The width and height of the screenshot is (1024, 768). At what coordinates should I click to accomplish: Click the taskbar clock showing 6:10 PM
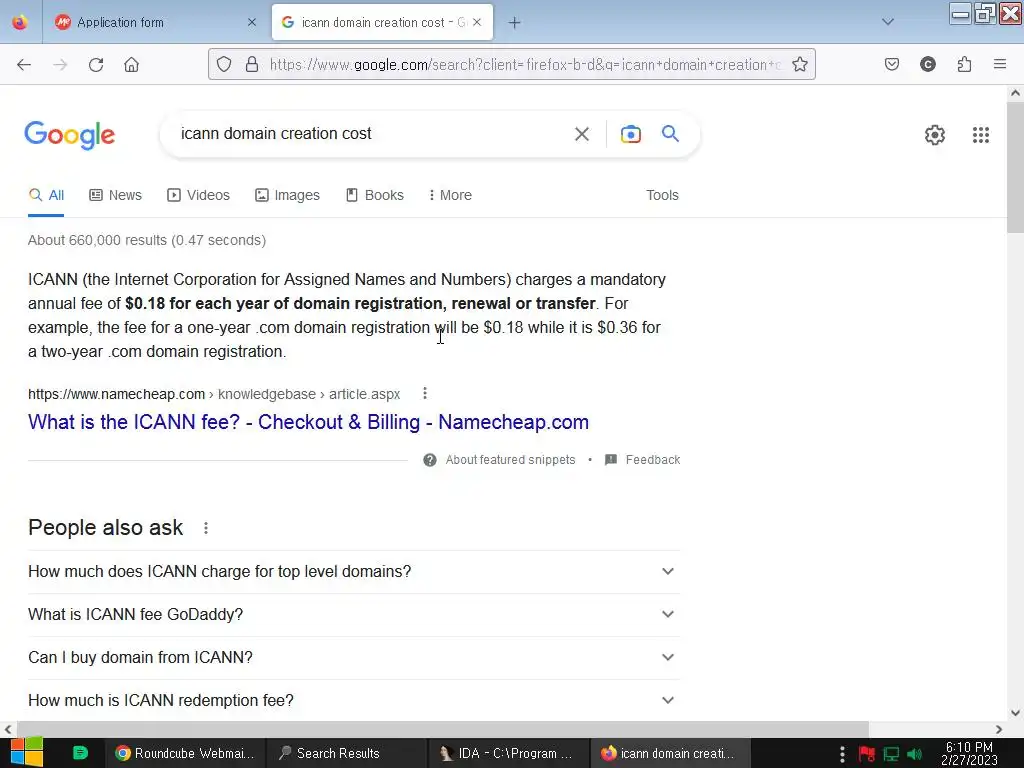[969, 754]
